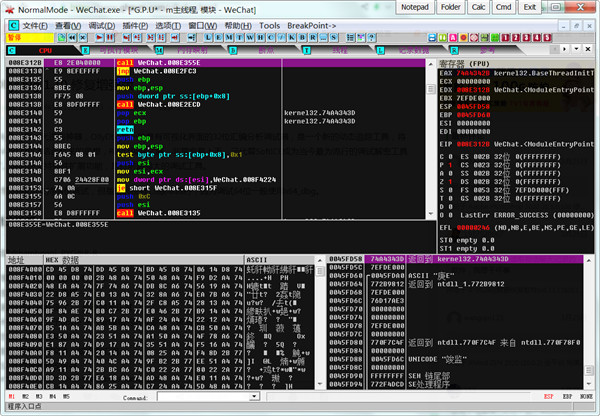Image resolution: width=600 pixels, height=416 pixels.
Task: Open Call stack with K icon
Action: tap(292, 38)
